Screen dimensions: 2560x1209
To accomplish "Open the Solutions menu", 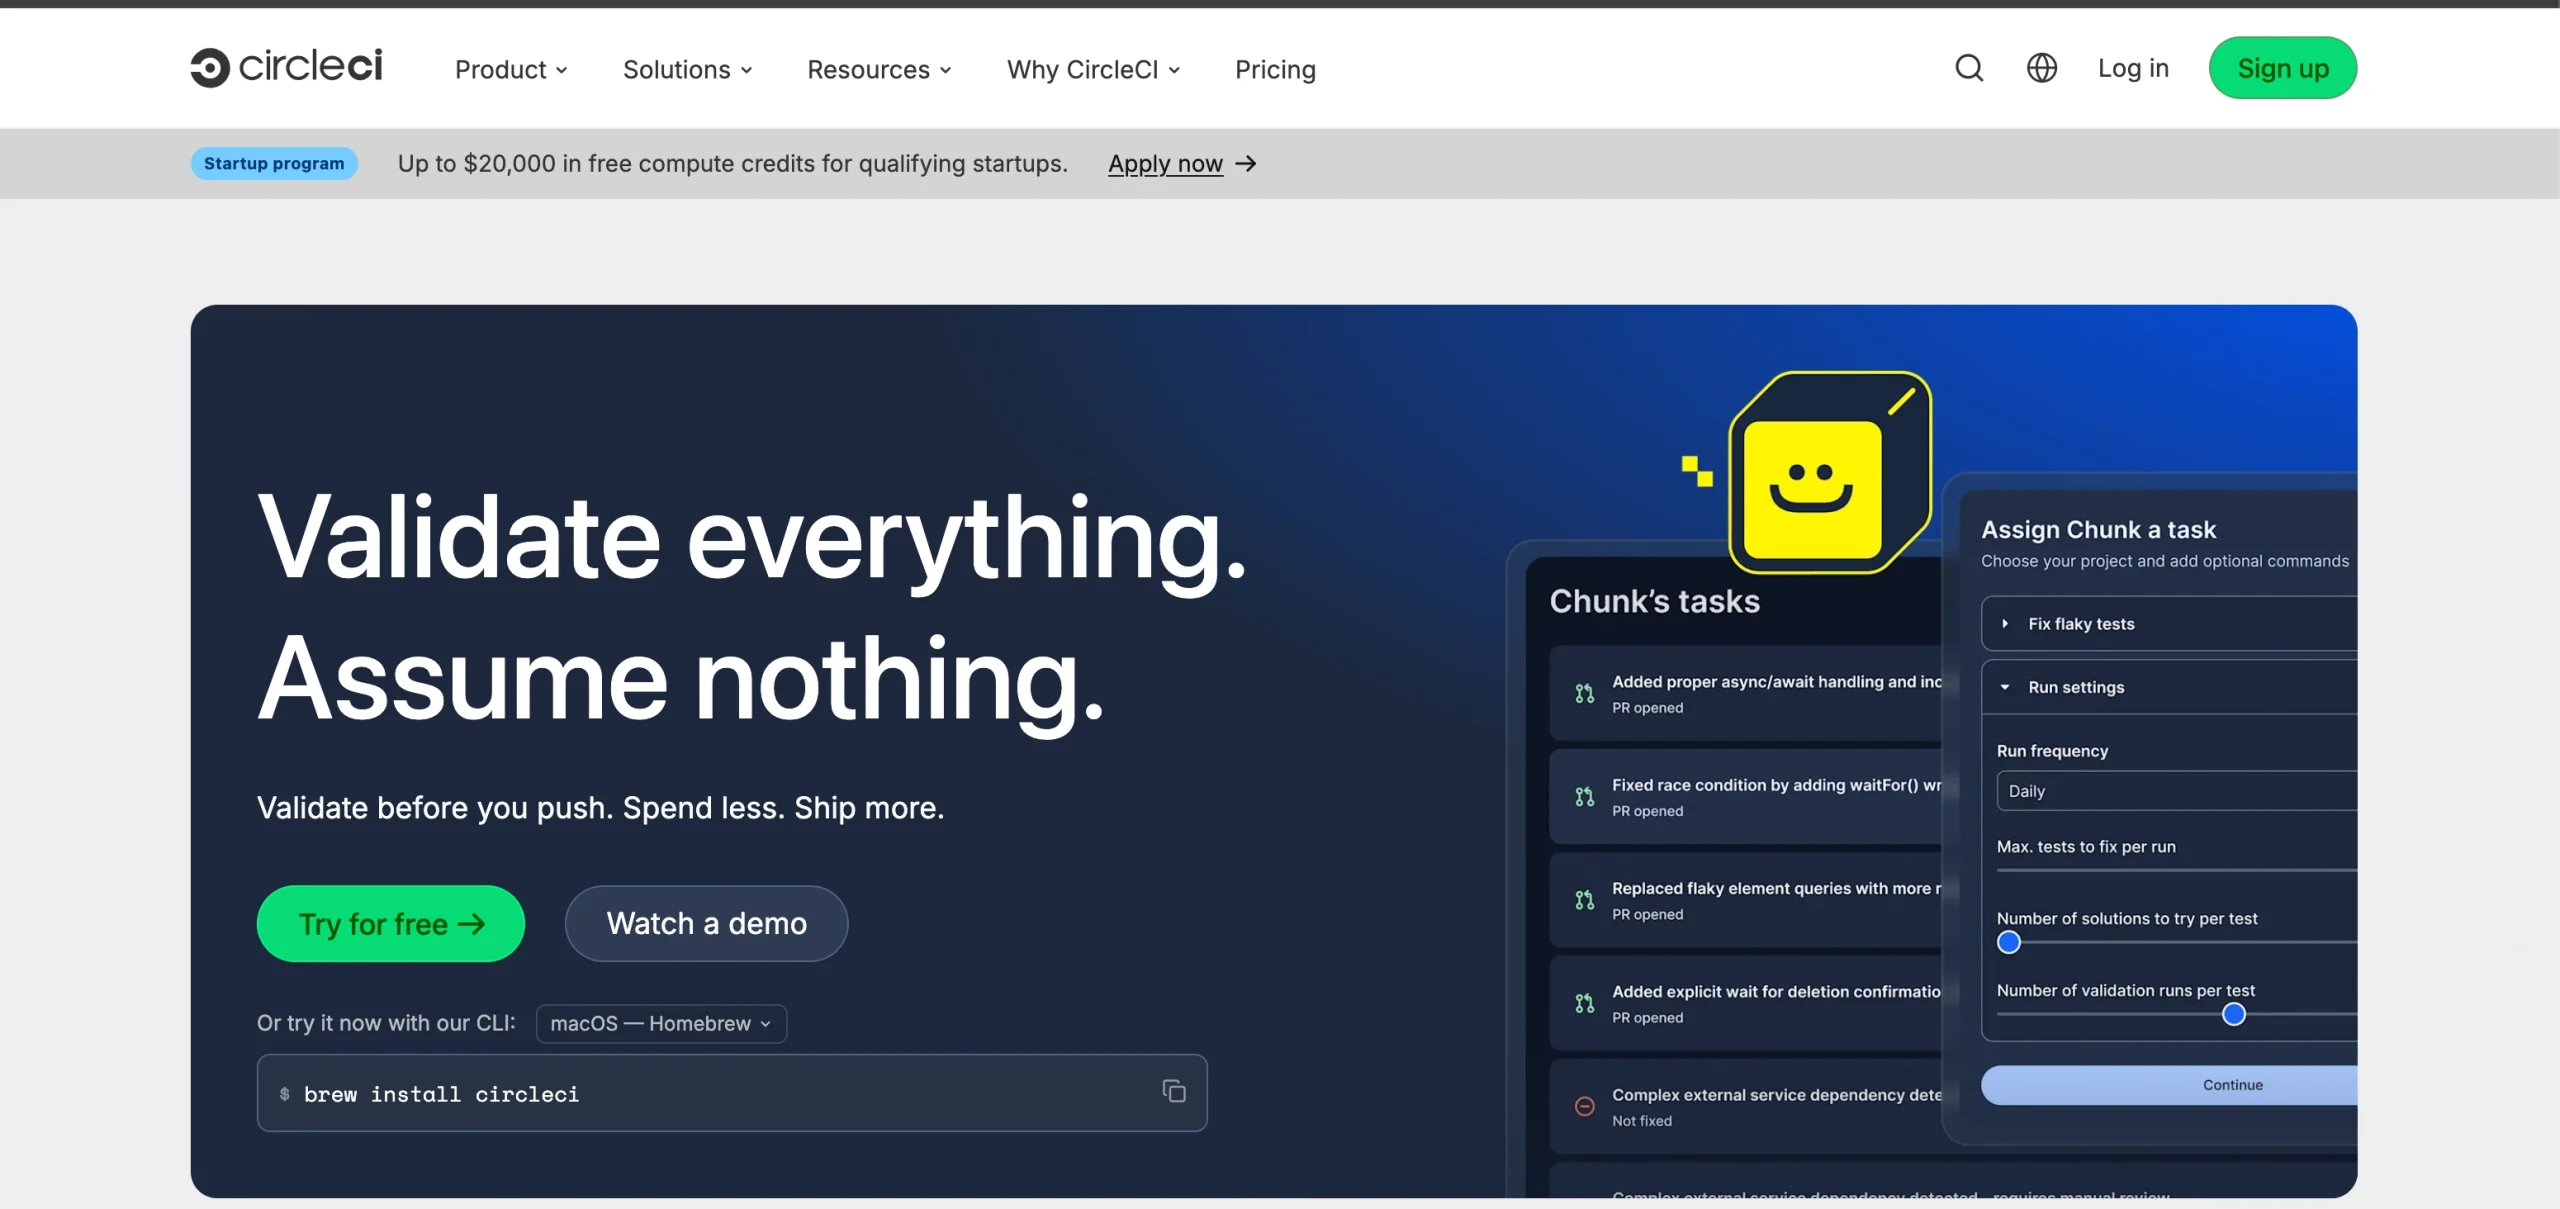I will (687, 69).
